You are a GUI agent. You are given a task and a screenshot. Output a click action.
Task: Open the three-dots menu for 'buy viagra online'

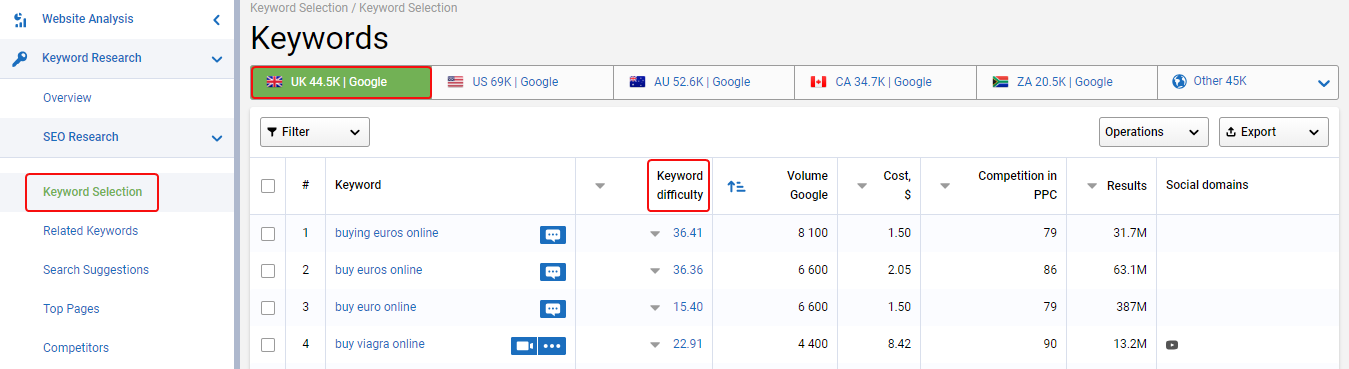click(553, 345)
